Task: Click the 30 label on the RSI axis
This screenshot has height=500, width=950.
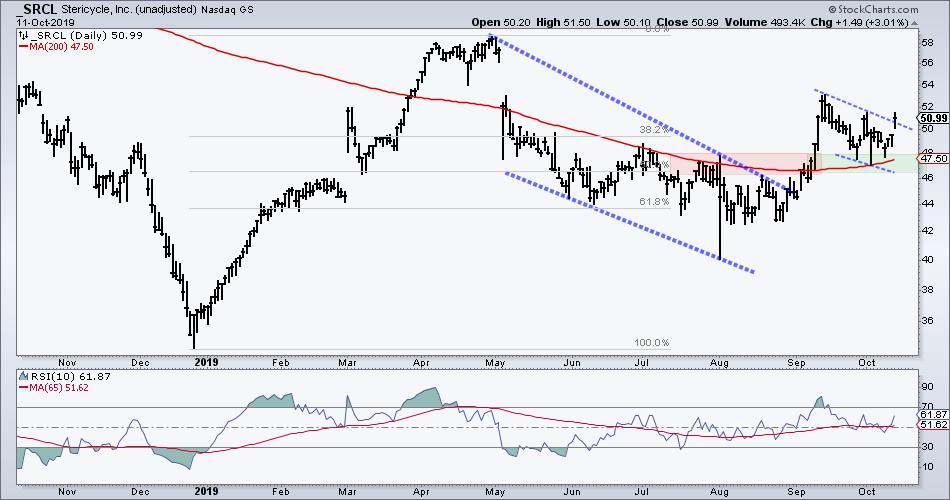Action: (927, 447)
